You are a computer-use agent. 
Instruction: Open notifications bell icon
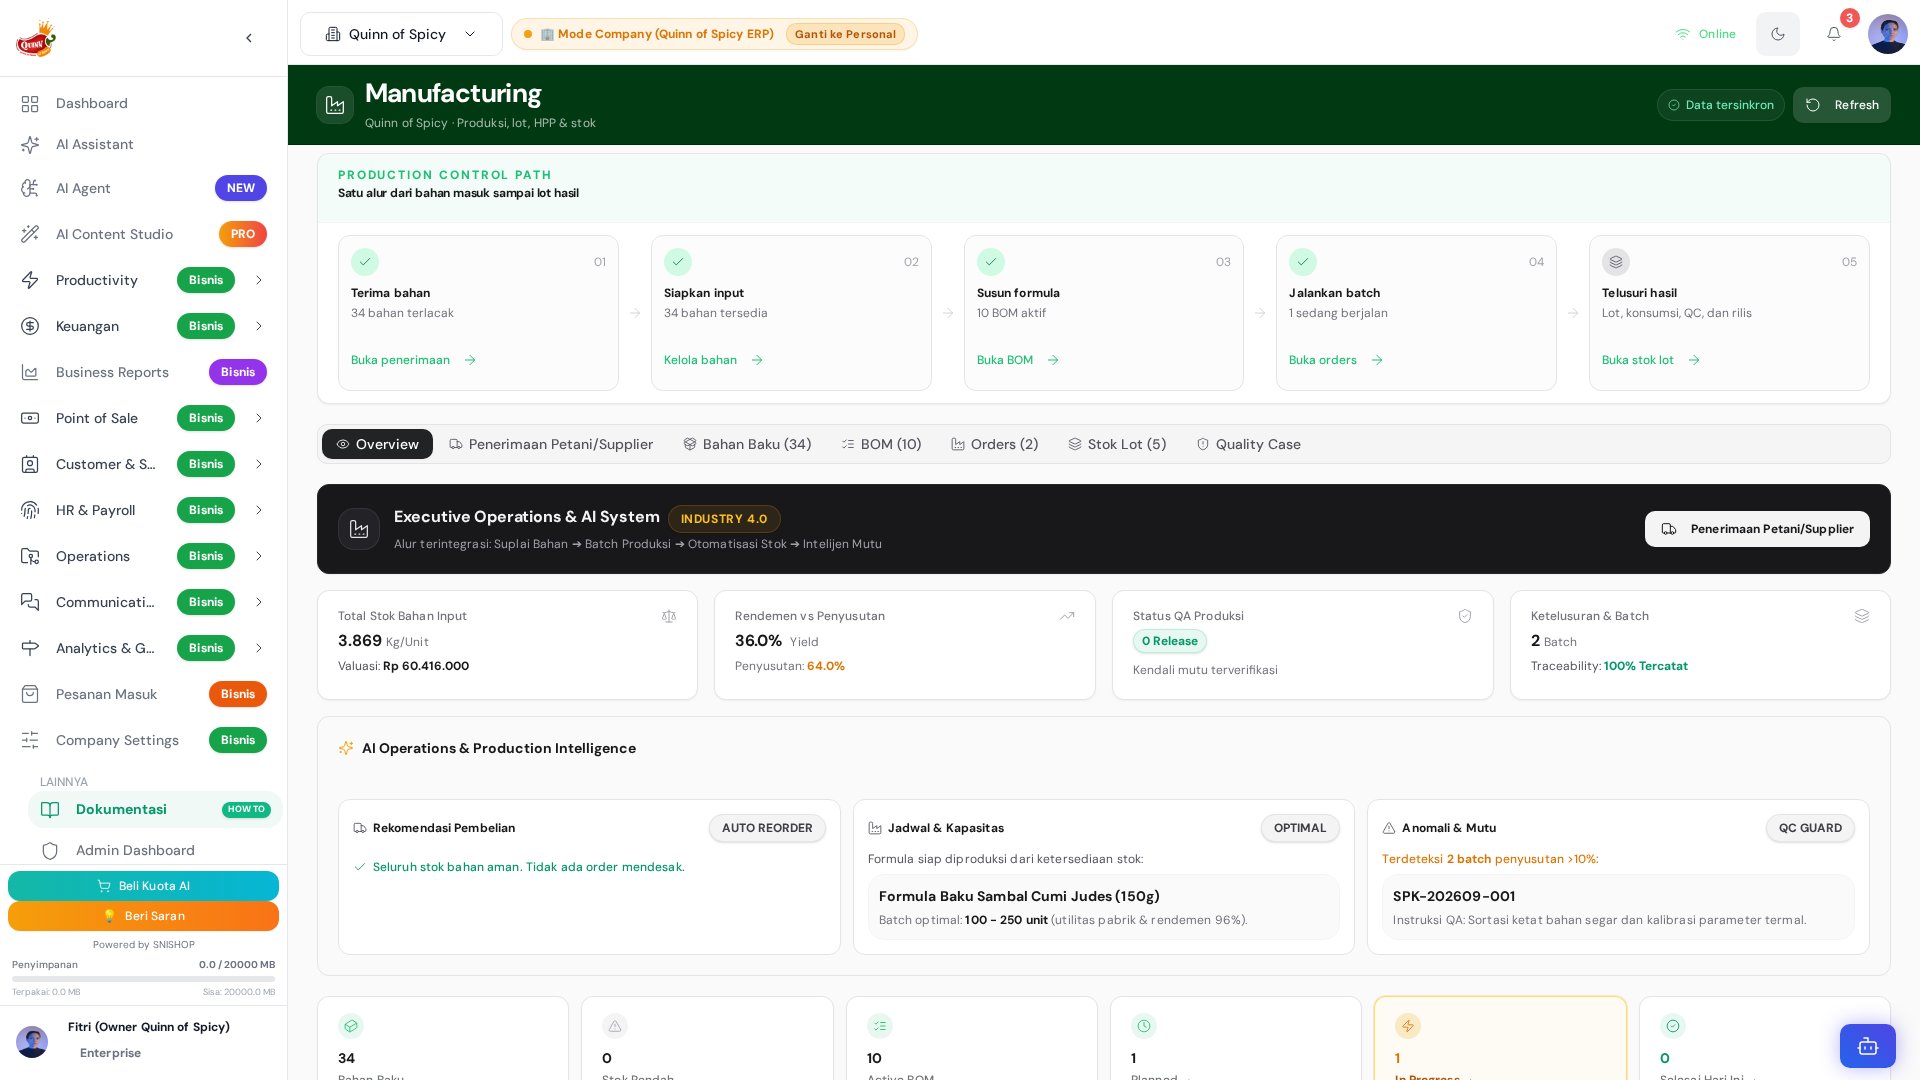(1834, 34)
